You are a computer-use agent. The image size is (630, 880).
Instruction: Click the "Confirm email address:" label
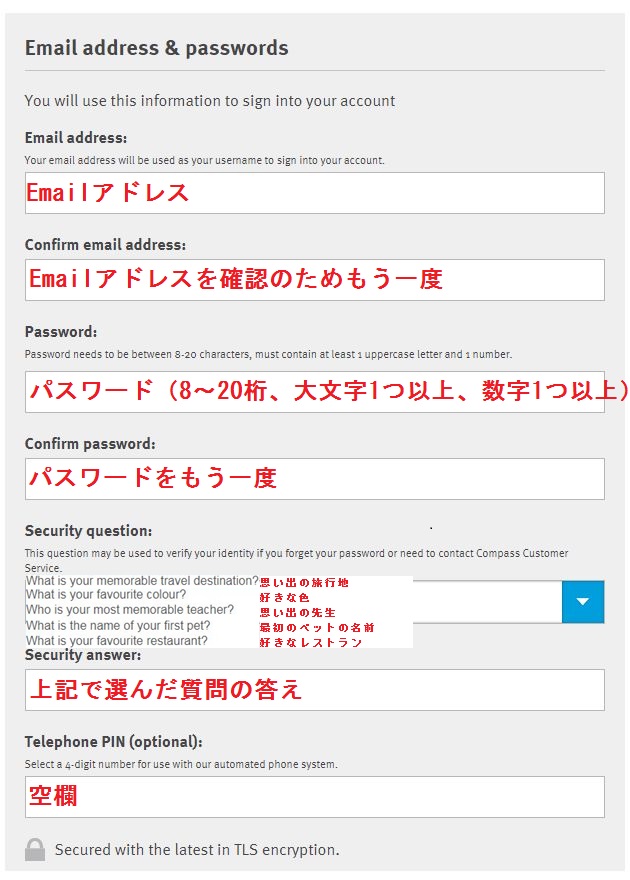click(x=106, y=245)
